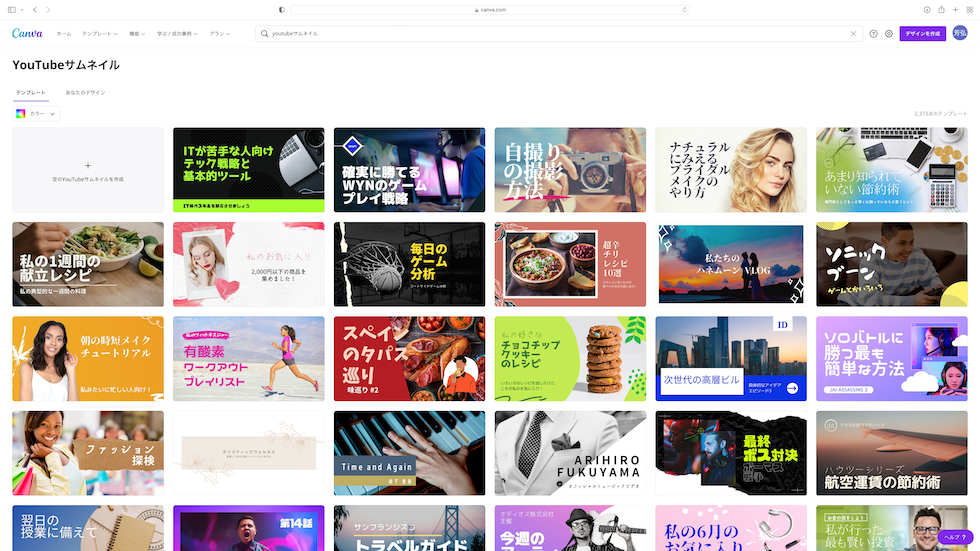
Task: Expand the テンプレート menu
Action: click(100, 34)
